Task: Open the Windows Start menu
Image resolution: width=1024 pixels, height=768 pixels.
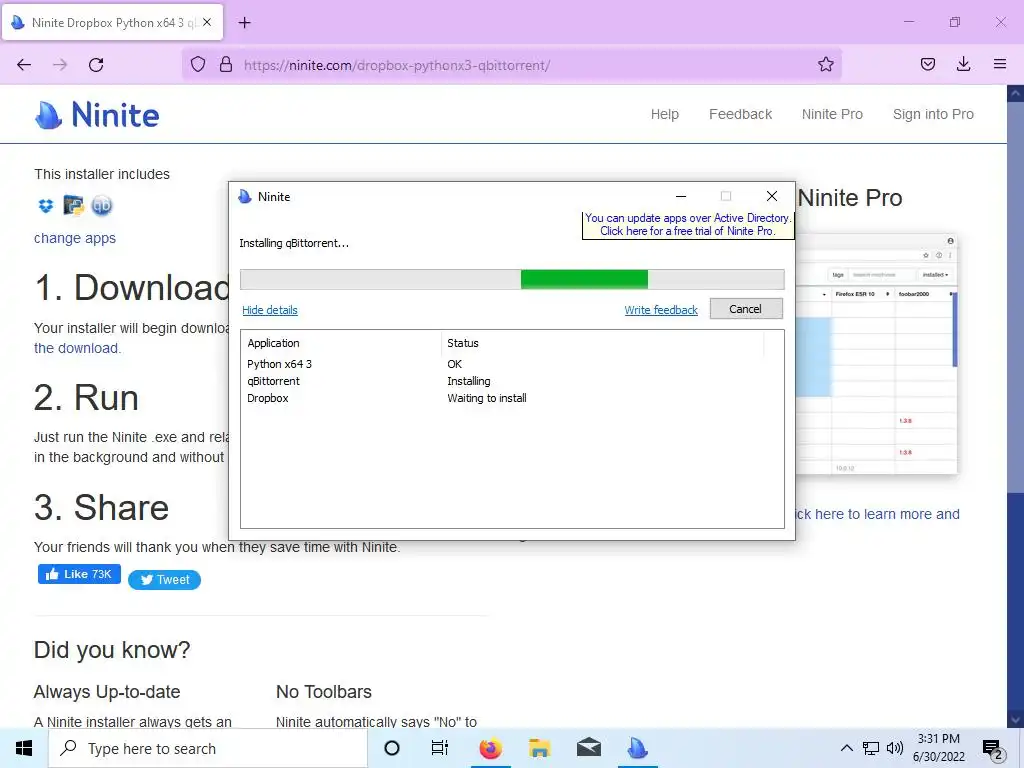Action: 24,748
